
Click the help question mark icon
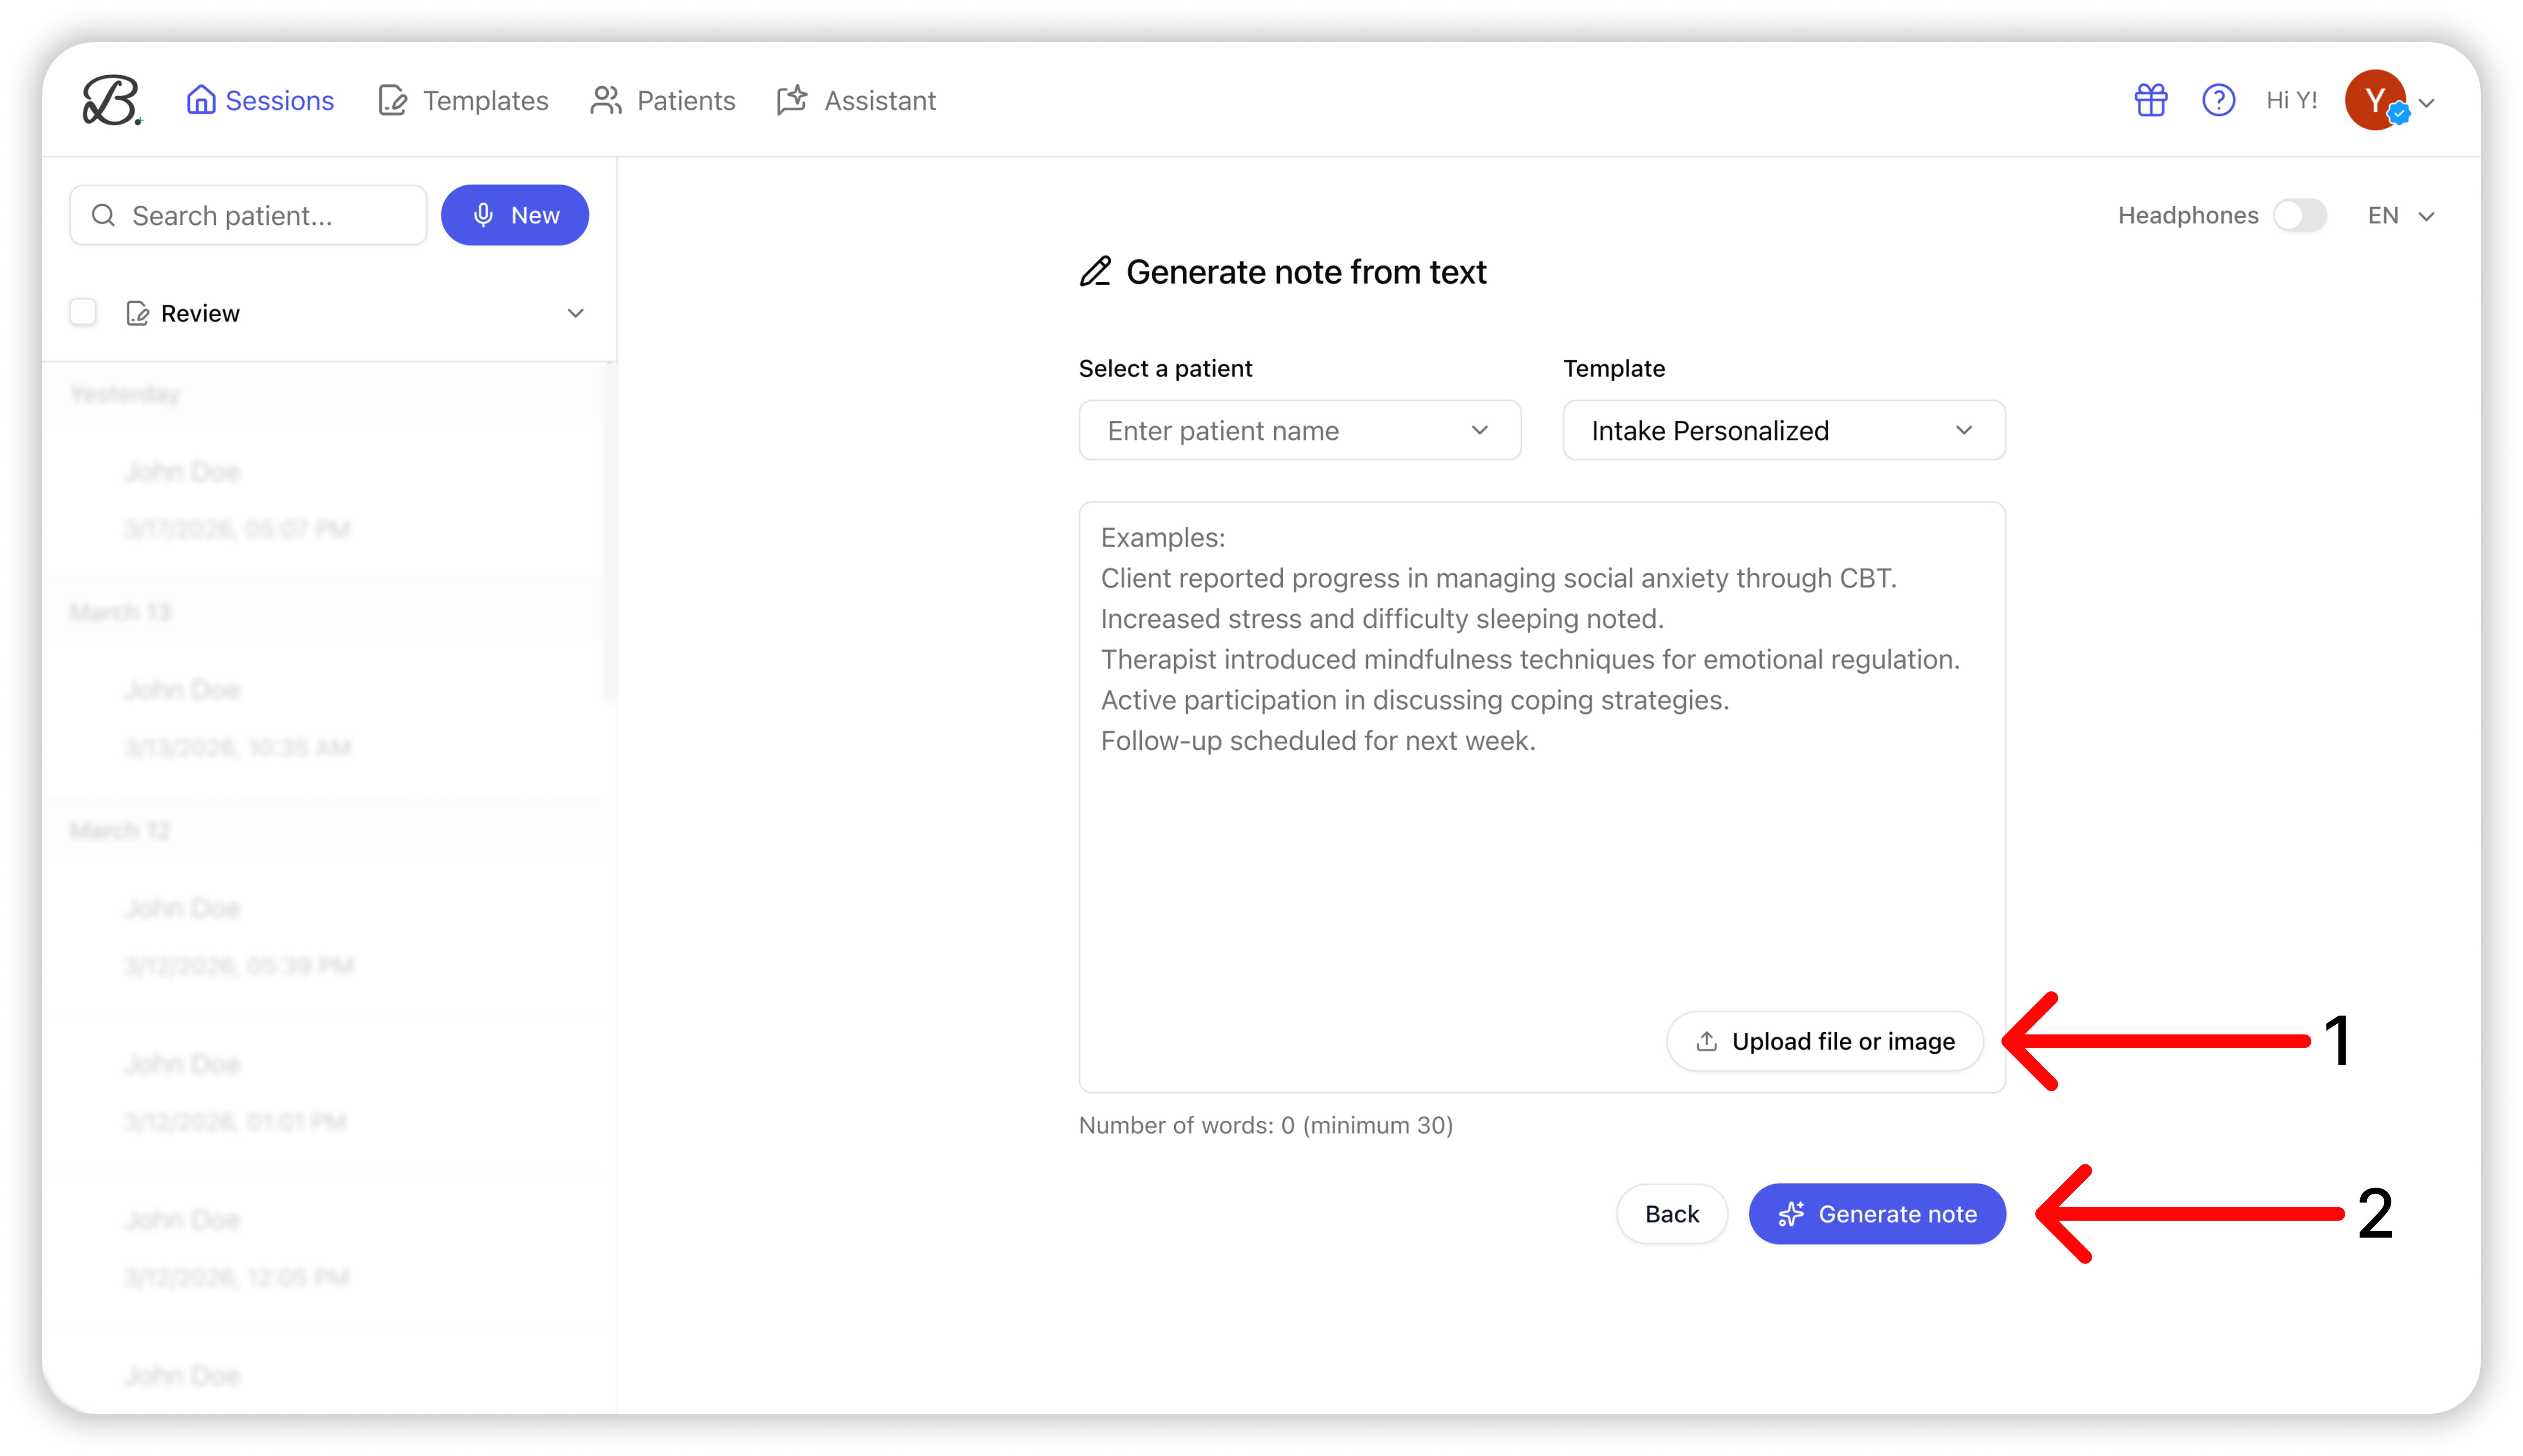2218,100
